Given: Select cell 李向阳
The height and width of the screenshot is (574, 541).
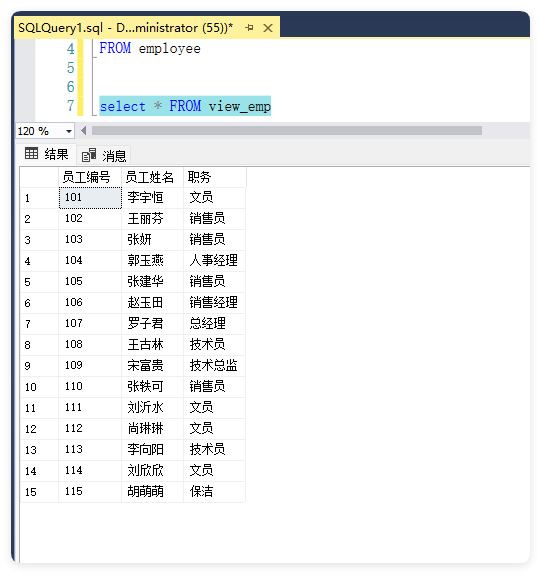Looking at the screenshot, I should (152, 450).
